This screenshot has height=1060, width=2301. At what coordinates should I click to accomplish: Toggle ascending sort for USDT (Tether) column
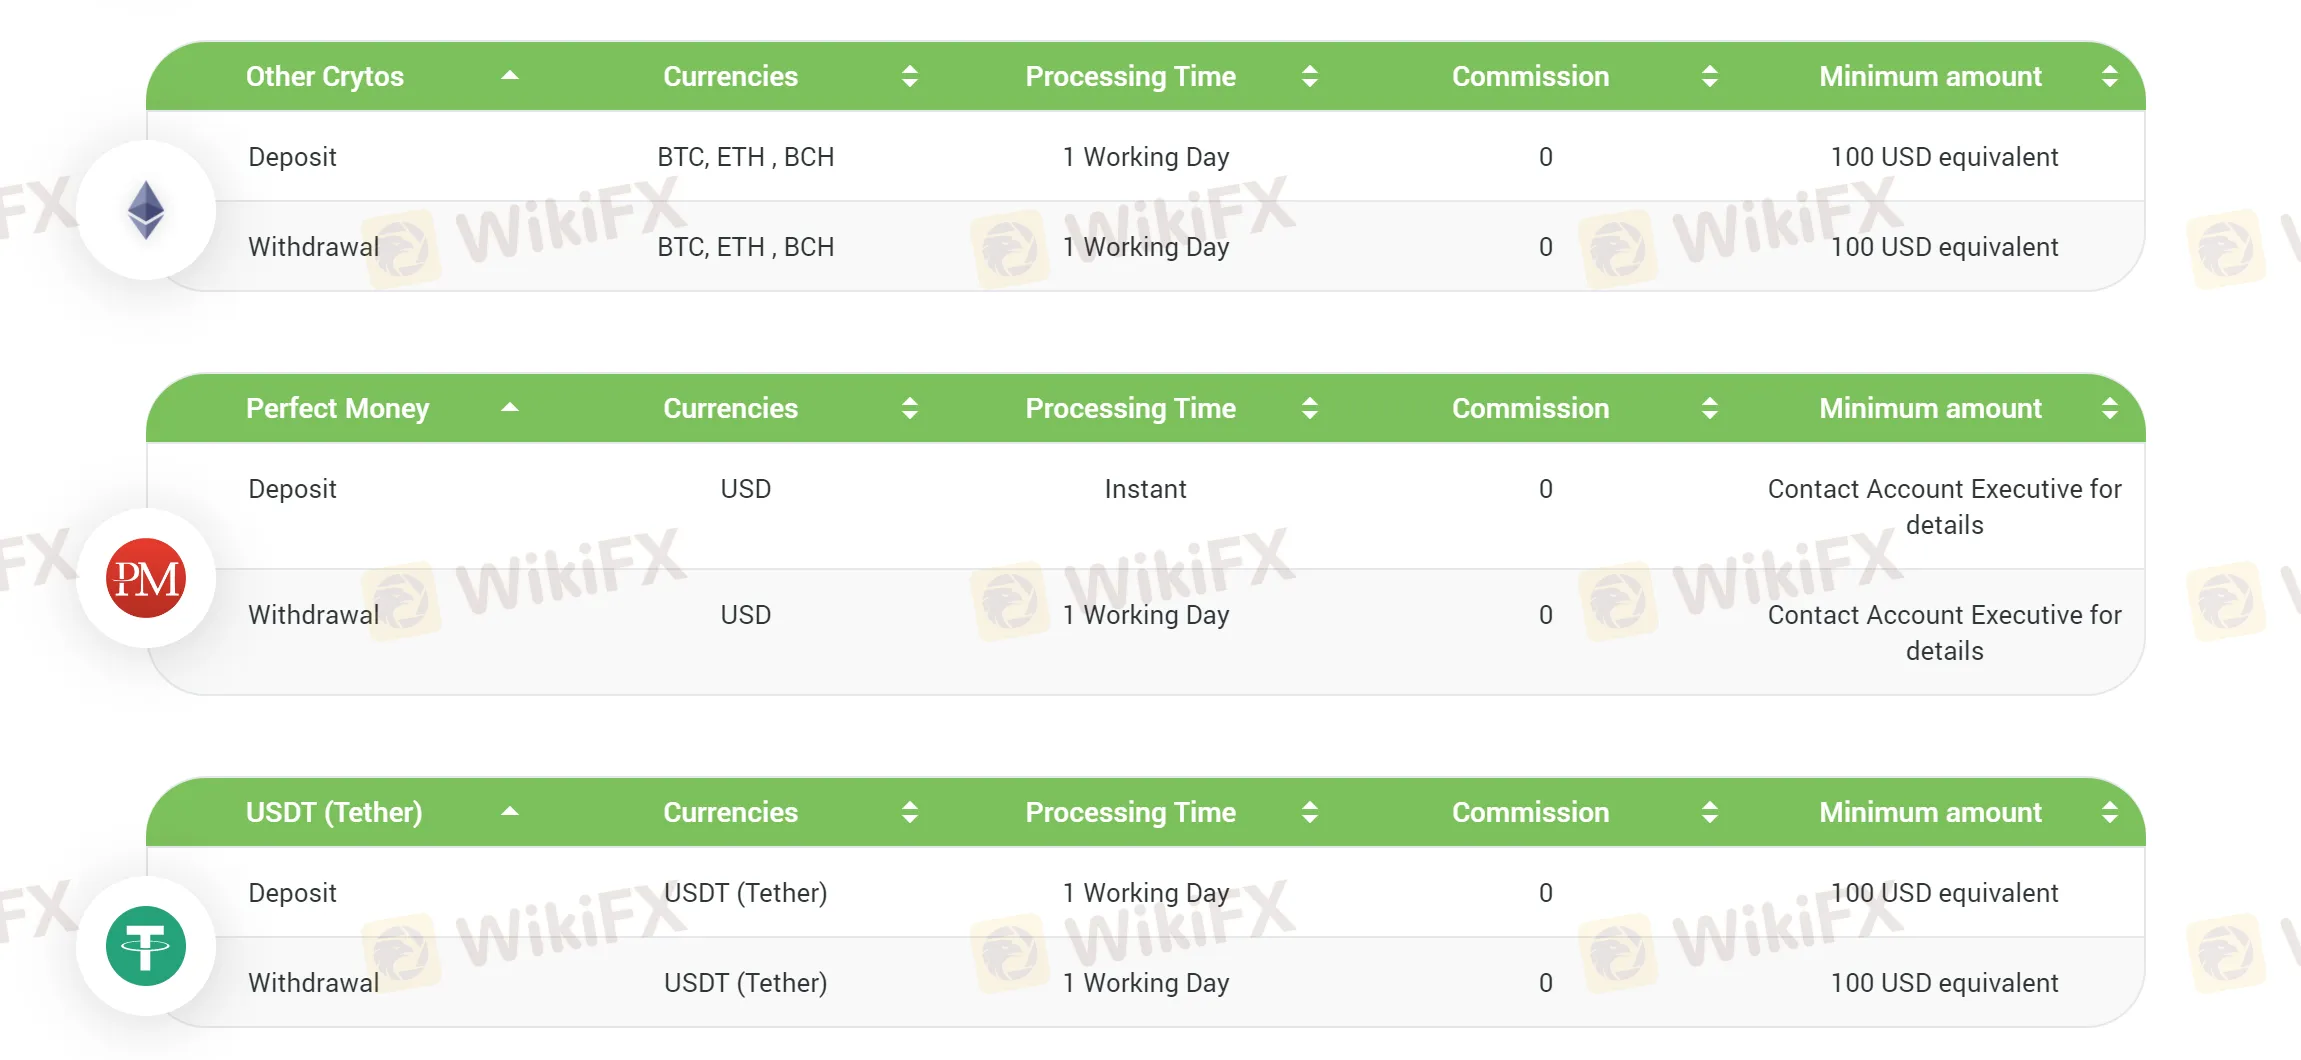click(510, 812)
